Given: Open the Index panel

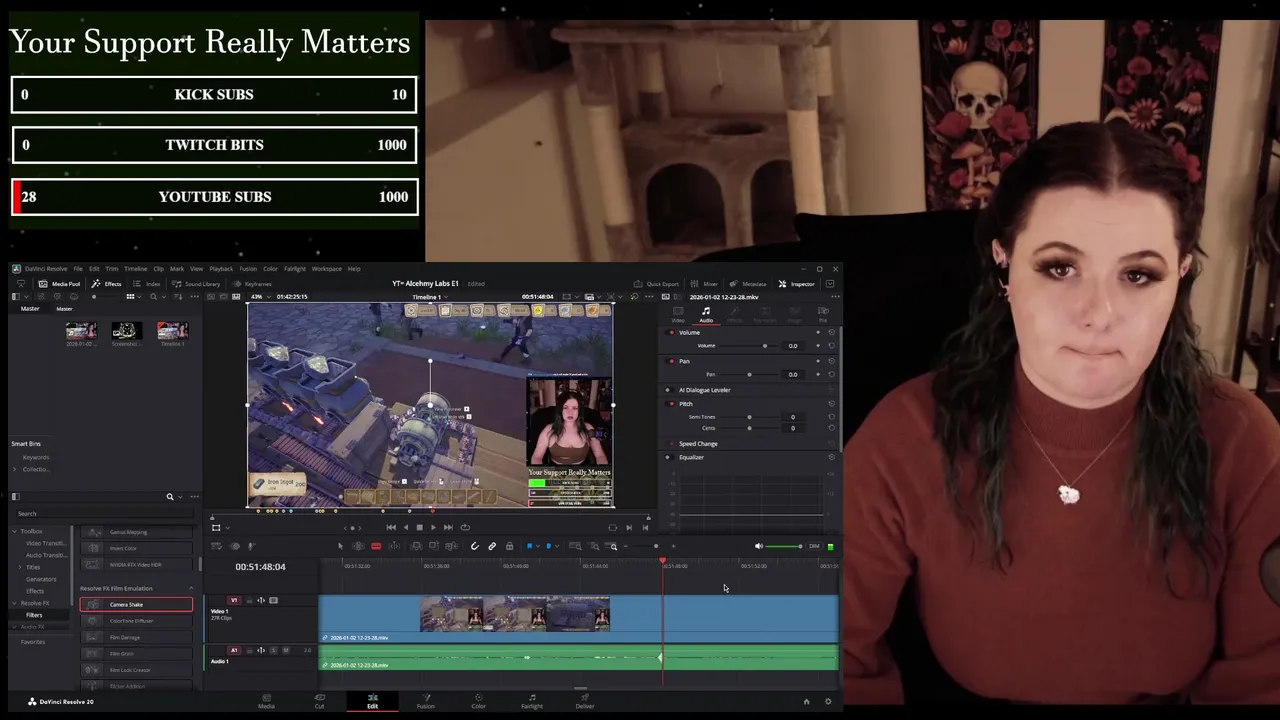Looking at the screenshot, I should pos(146,284).
